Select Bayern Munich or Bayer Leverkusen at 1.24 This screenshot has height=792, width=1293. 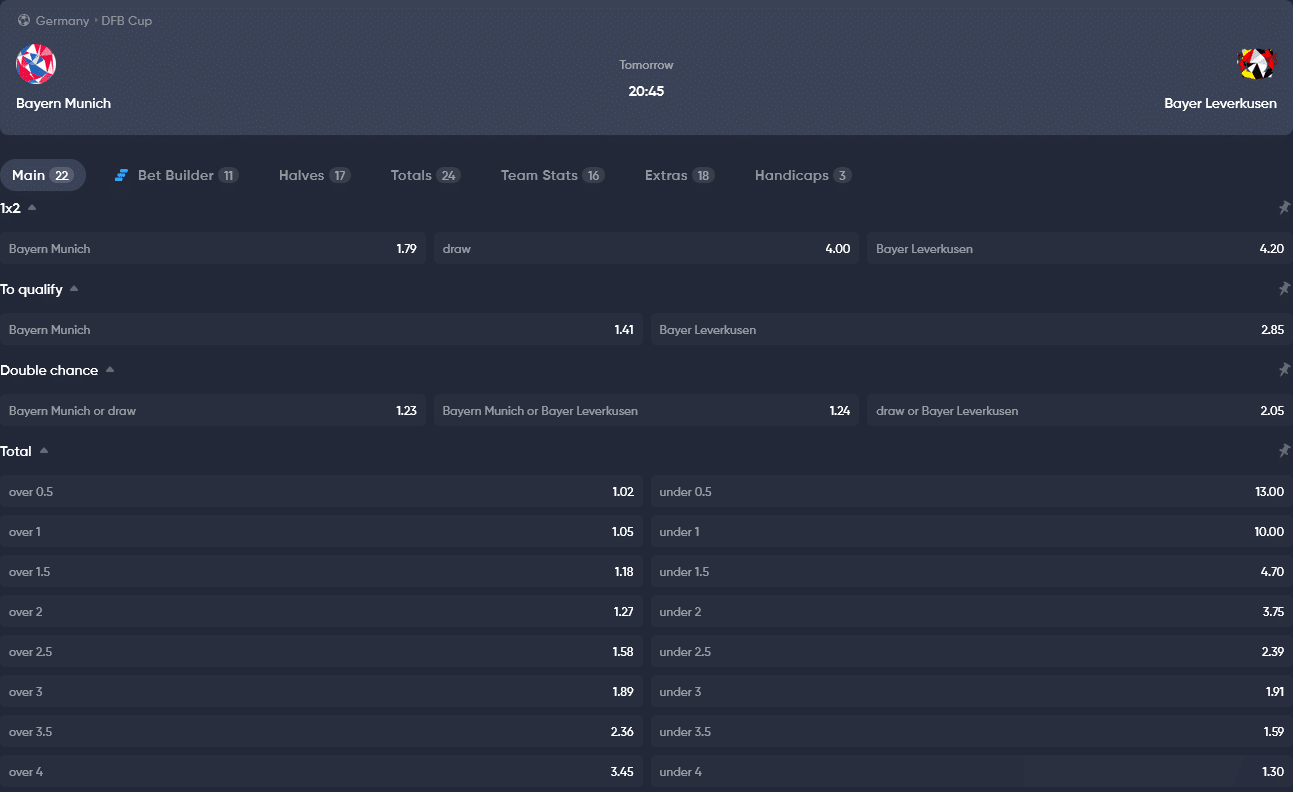click(x=646, y=410)
